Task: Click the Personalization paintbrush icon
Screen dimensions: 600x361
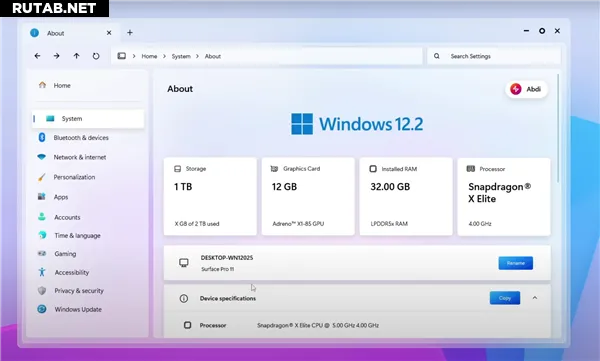Action: pos(42,177)
